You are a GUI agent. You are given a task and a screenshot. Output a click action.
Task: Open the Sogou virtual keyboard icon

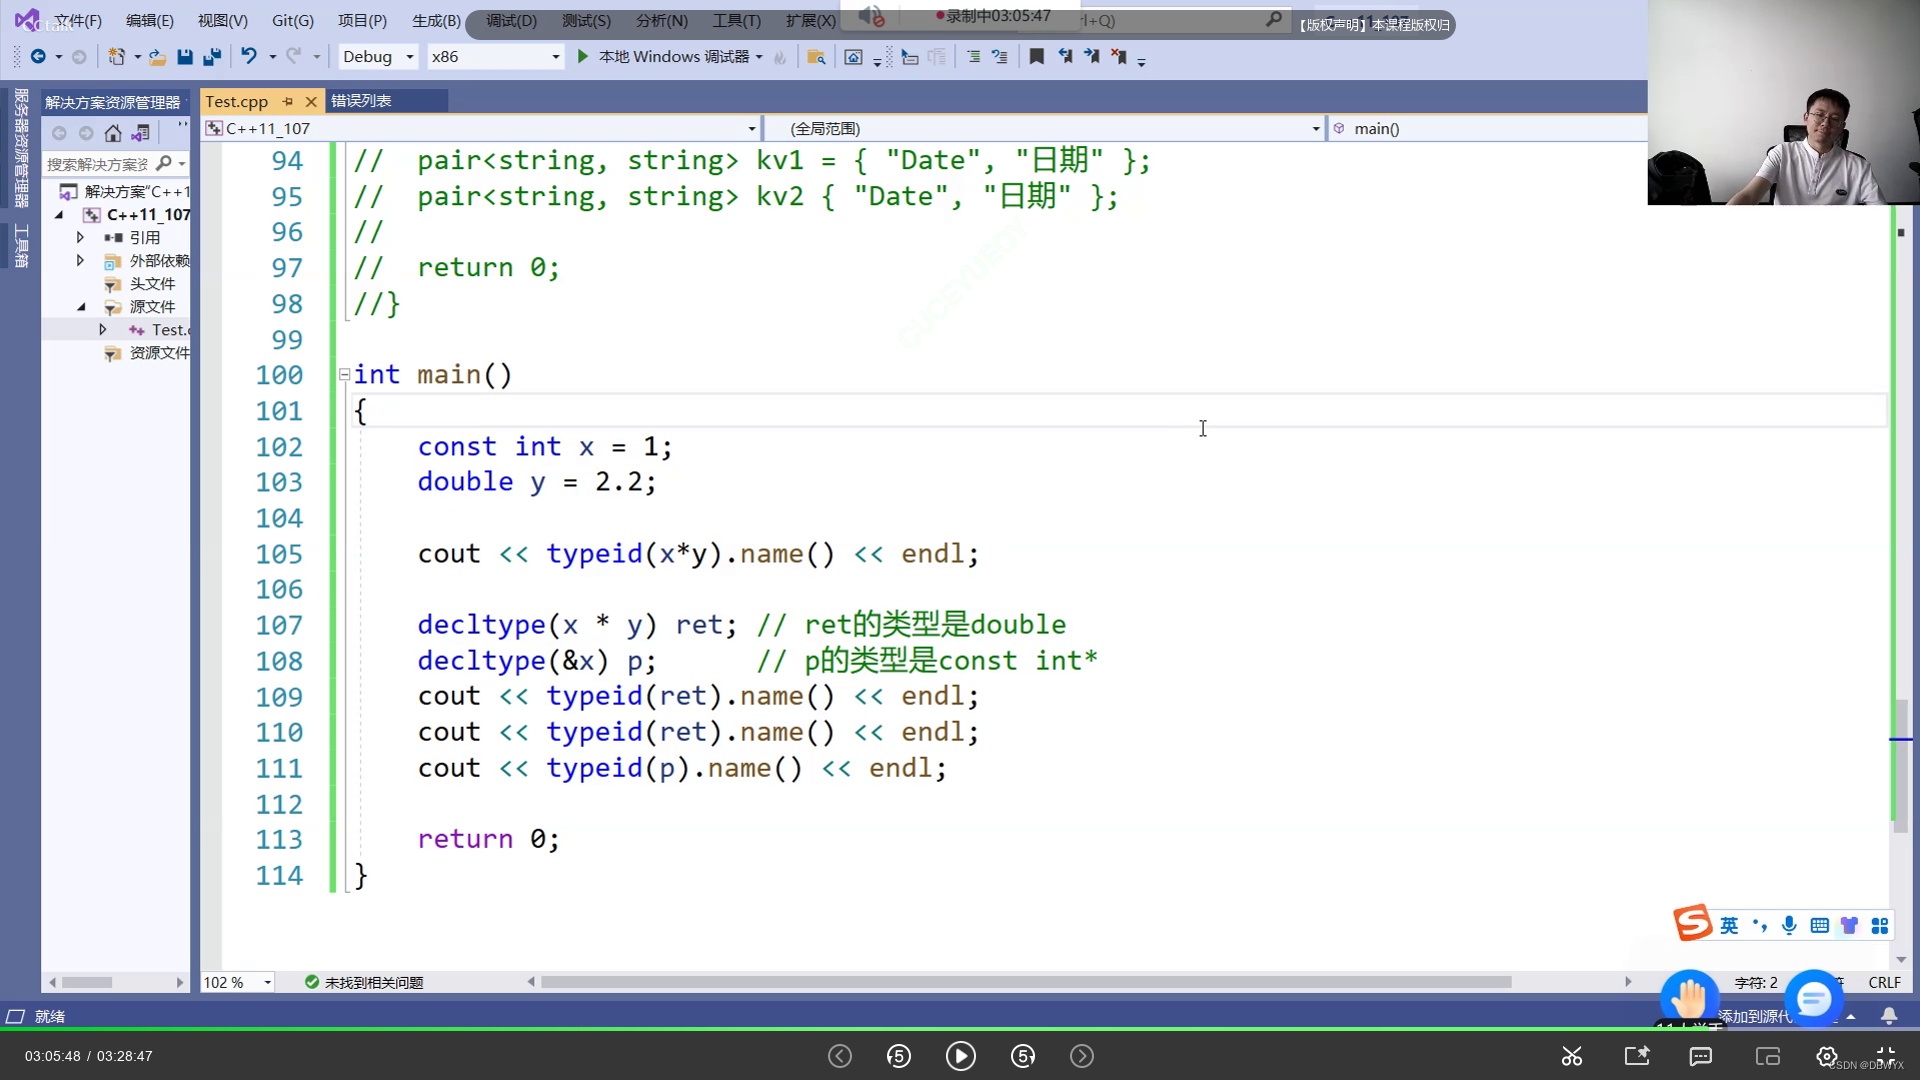(x=1819, y=925)
